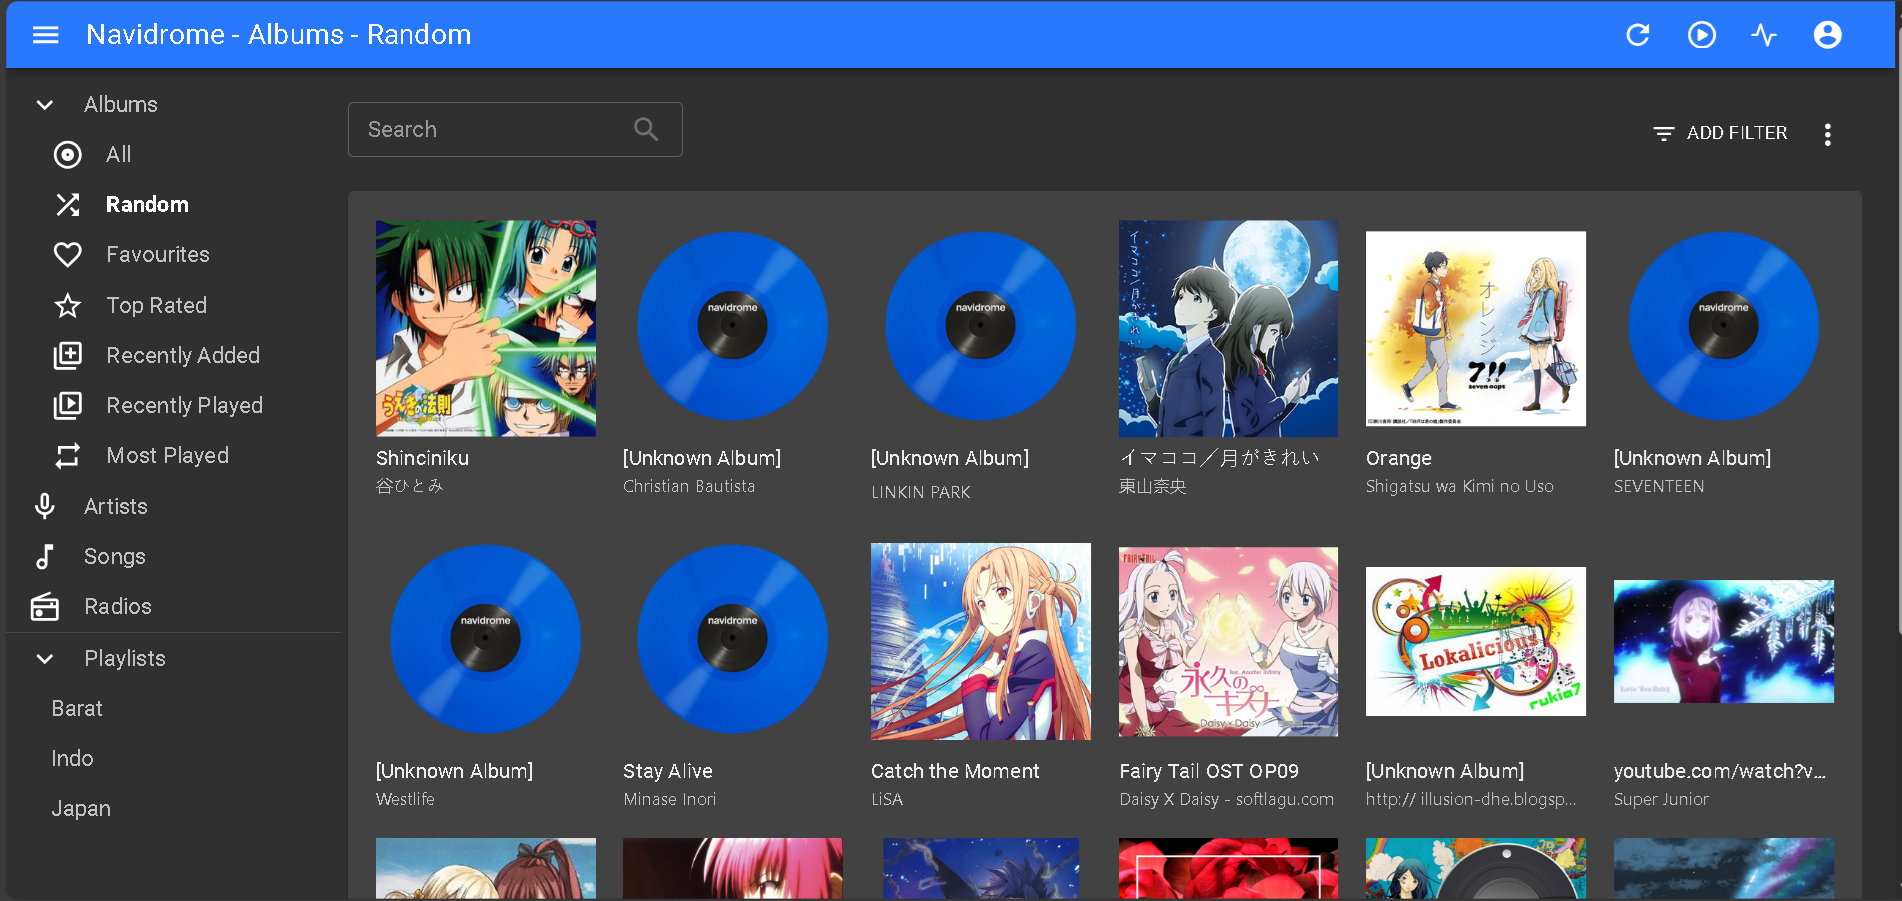Click the Favourites heart icon
This screenshot has height=901, width=1902.
click(x=67, y=255)
